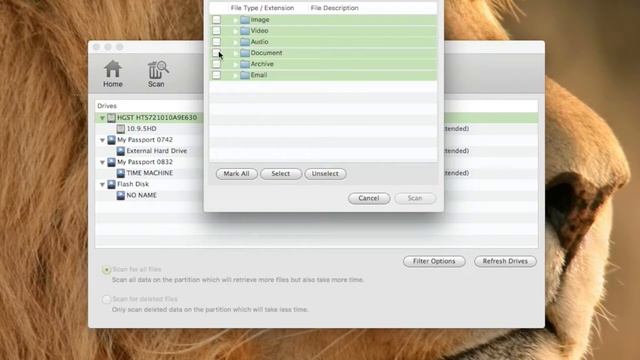Expand the Archive file type row
Screen dimensions: 640x360
tap(235, 64)
